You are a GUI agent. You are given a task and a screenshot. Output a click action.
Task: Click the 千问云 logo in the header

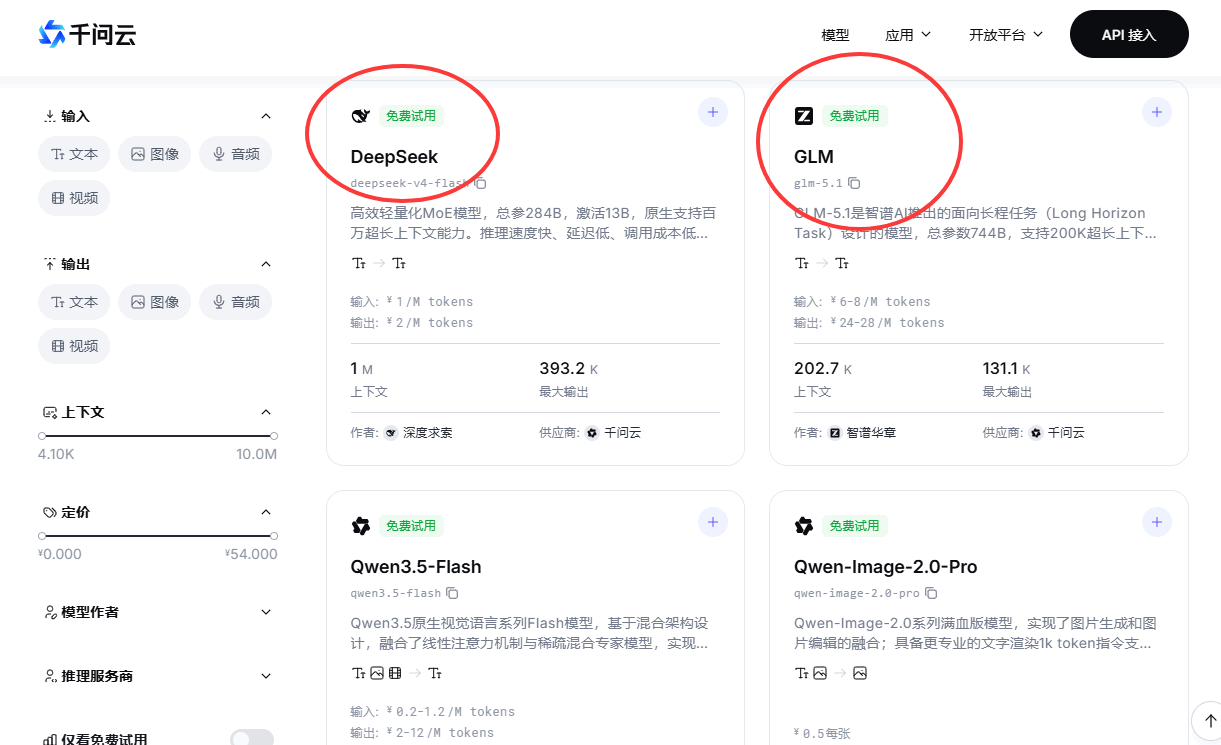tap(87, 34)
